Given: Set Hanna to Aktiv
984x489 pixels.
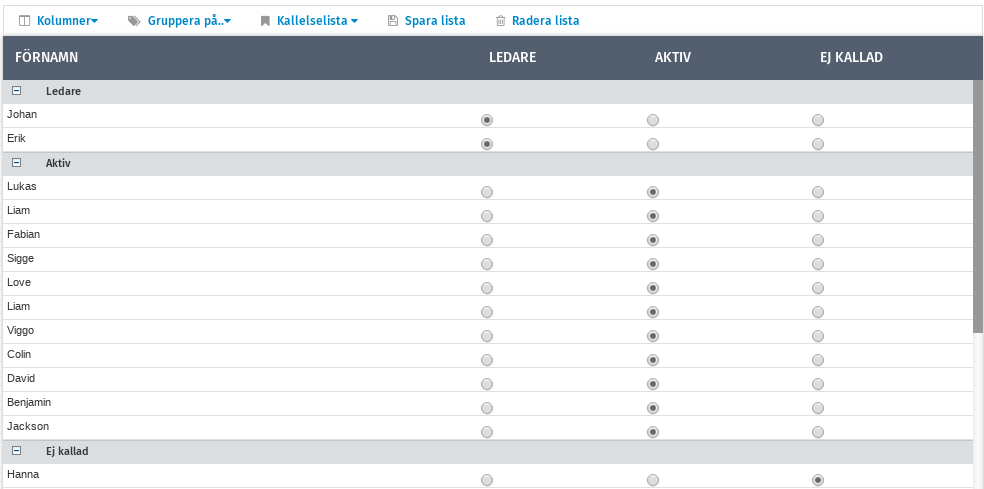Looking at the screenshot, I should pos(653,480).
